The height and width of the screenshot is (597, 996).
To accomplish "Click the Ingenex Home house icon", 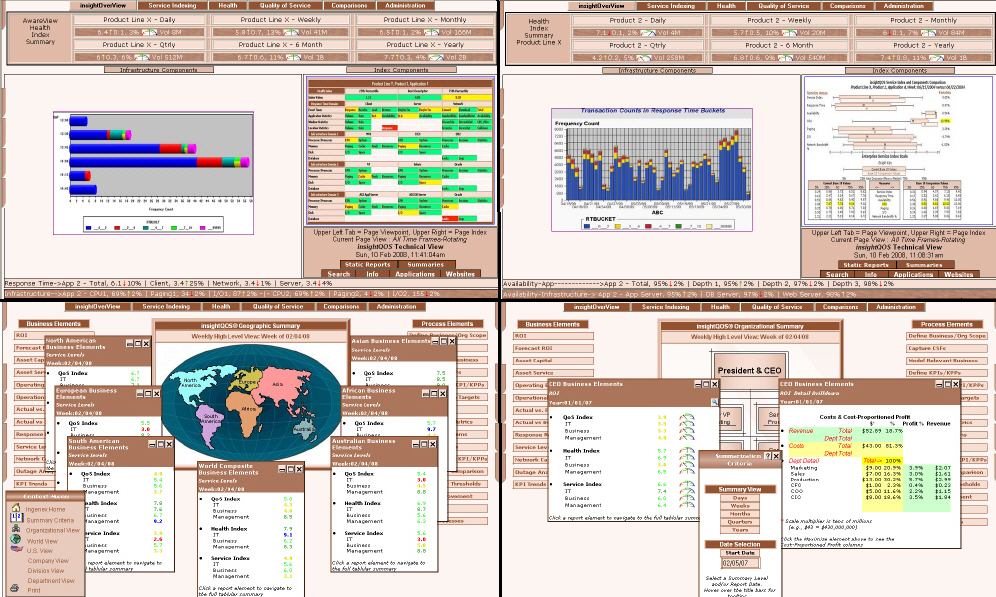I will click(x=17, y=510).
